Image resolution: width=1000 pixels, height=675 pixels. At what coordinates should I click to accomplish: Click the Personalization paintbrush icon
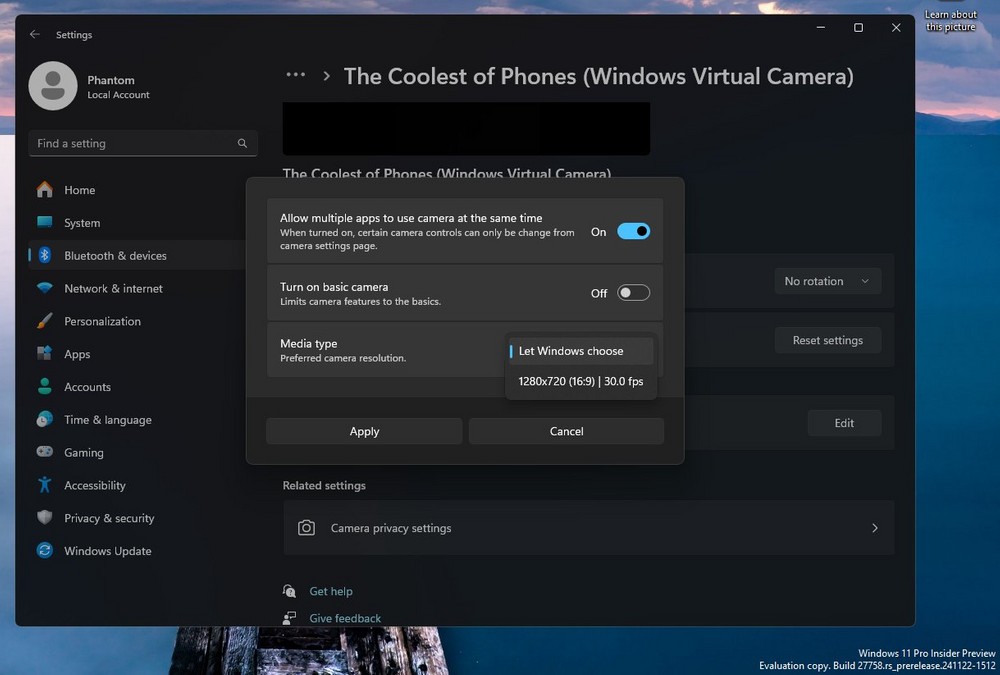point(45,321)
